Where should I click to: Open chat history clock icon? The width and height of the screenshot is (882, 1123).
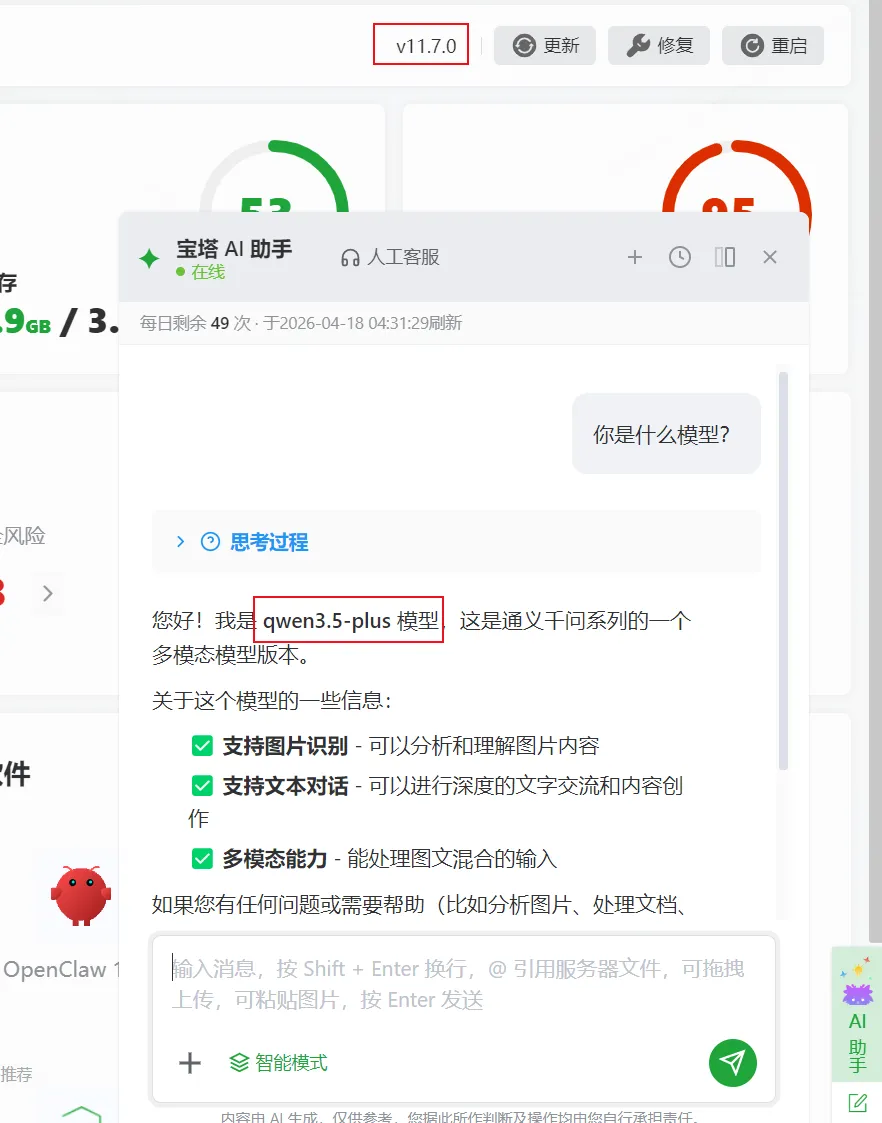tap(679, 257)
